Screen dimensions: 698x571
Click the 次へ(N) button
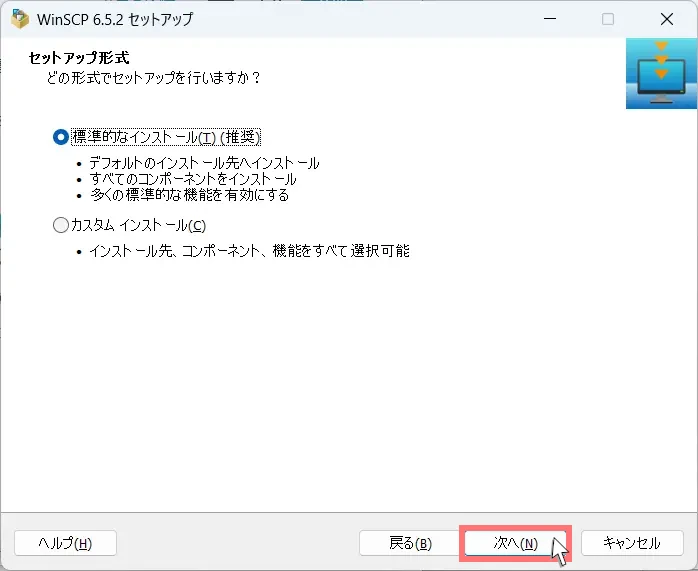click(515, 543)
